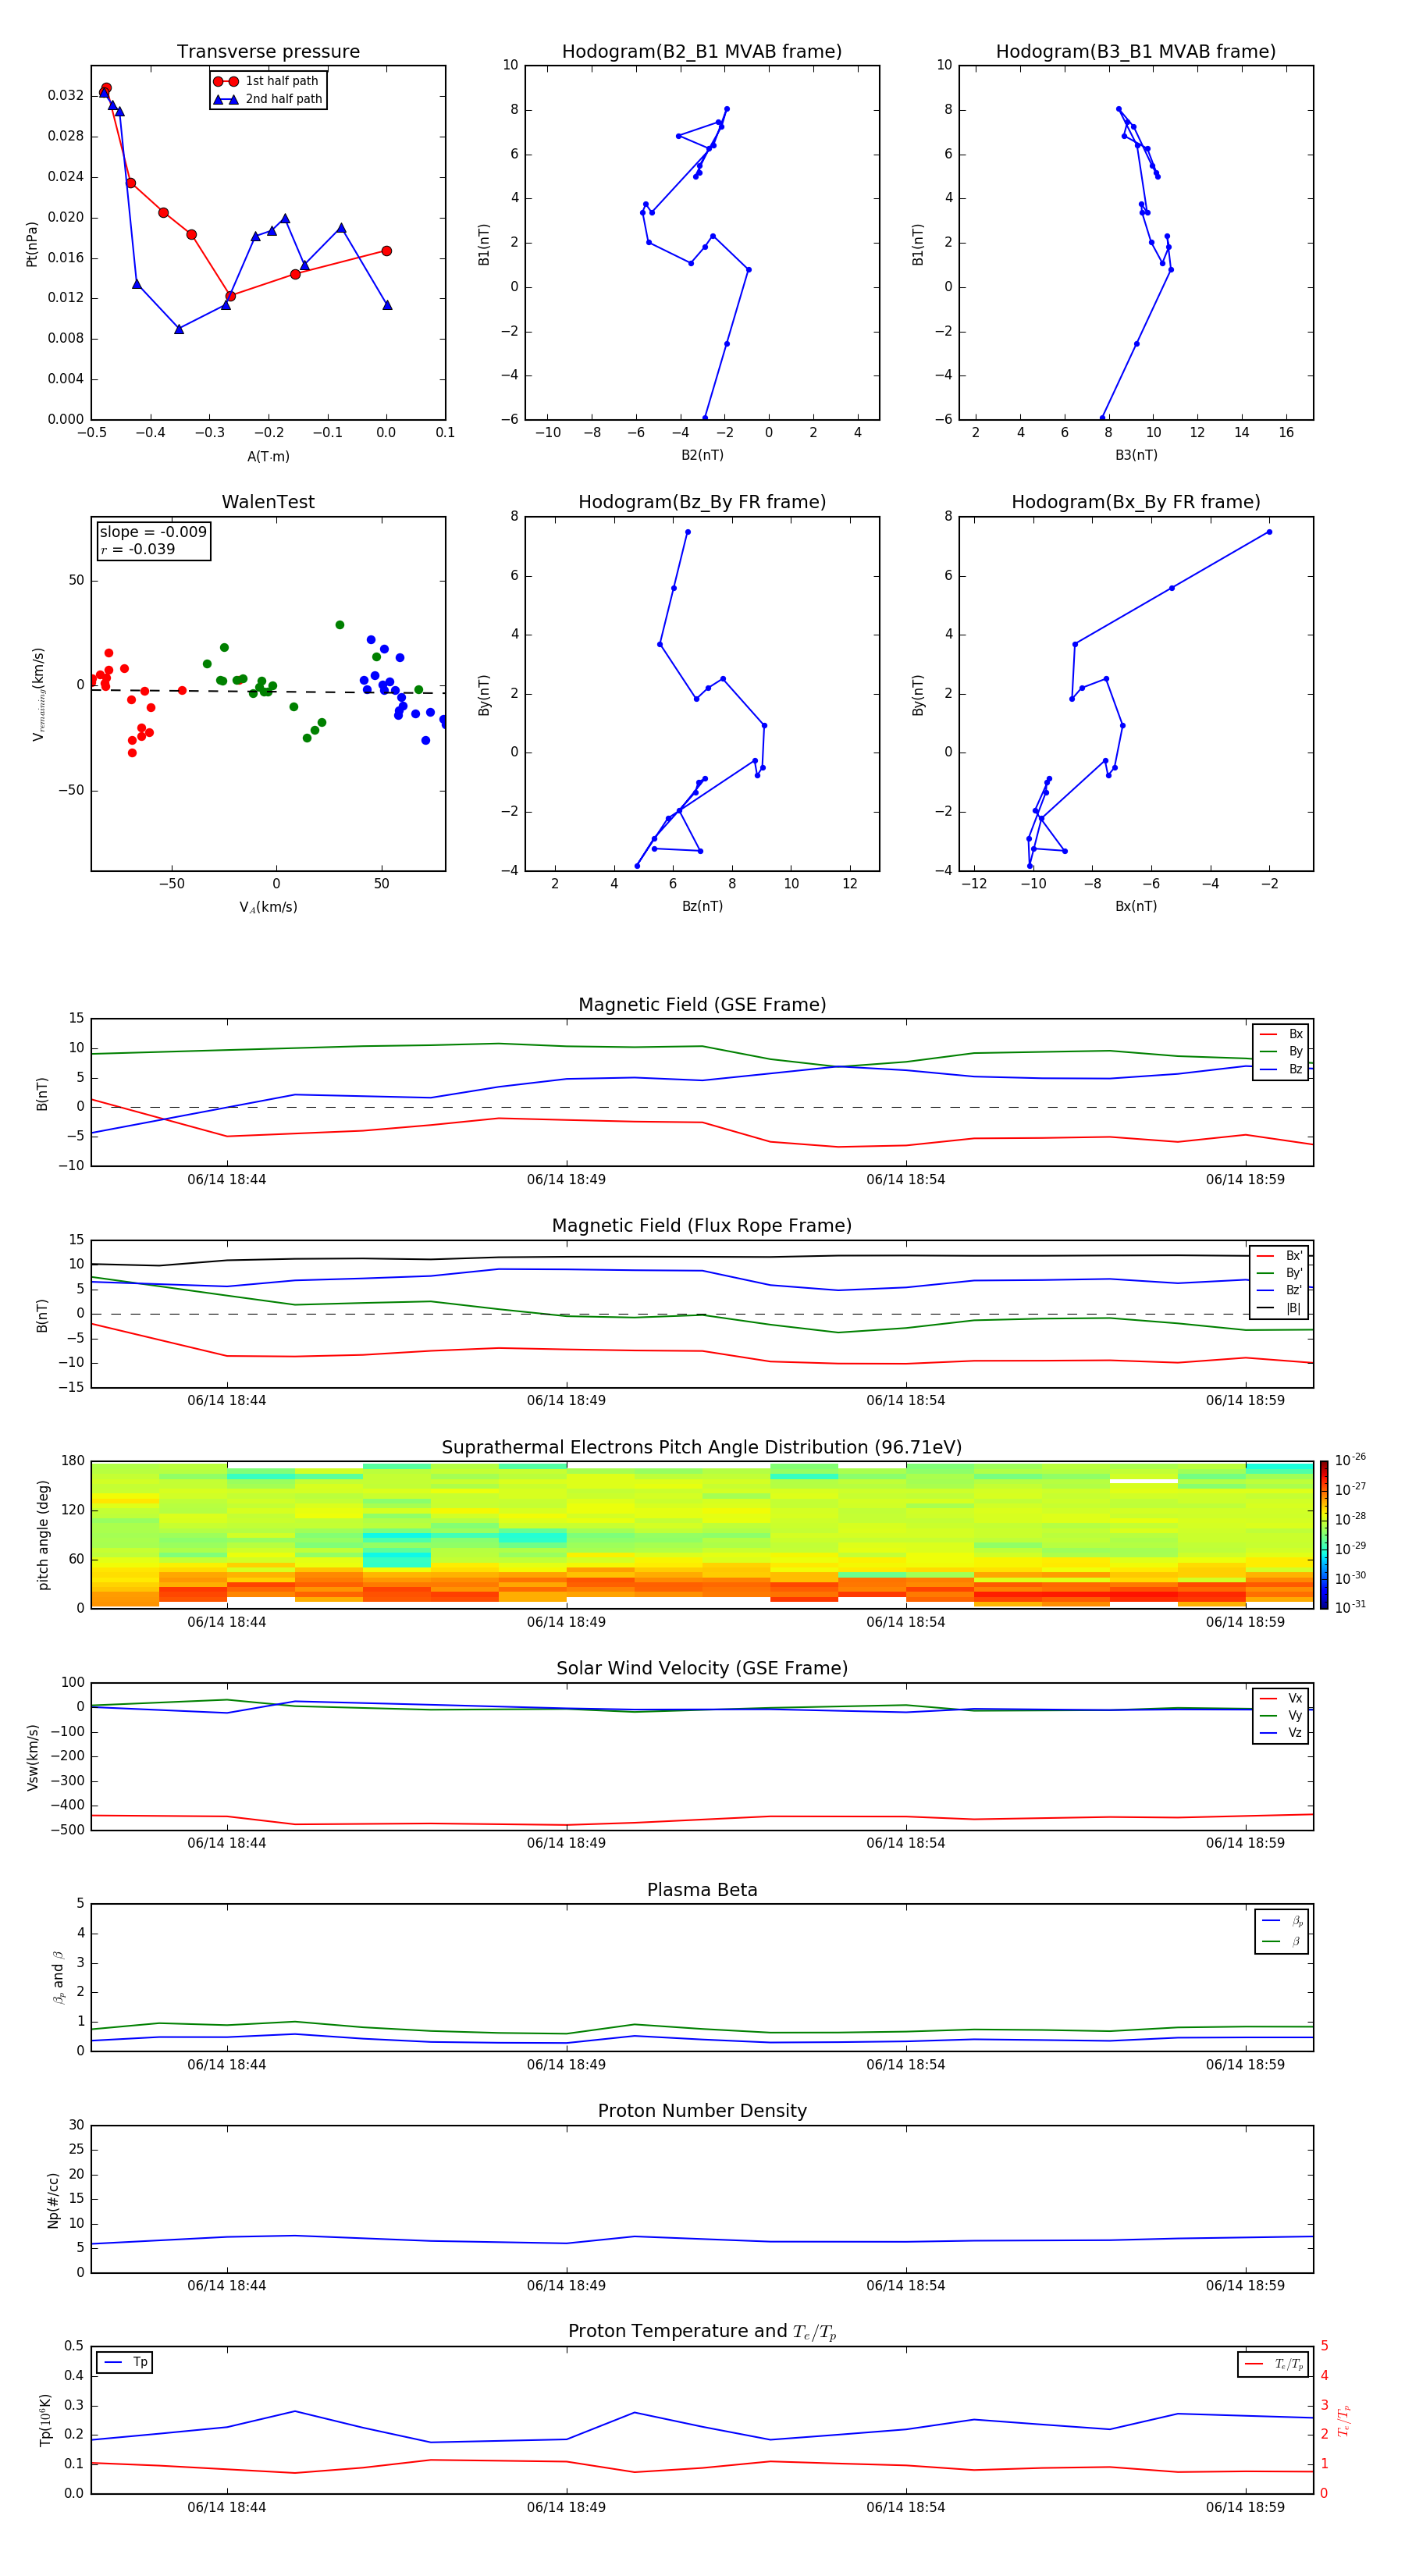
Task: Click 'pitch angle (deg)' axis label
Action: [43, 1535]
